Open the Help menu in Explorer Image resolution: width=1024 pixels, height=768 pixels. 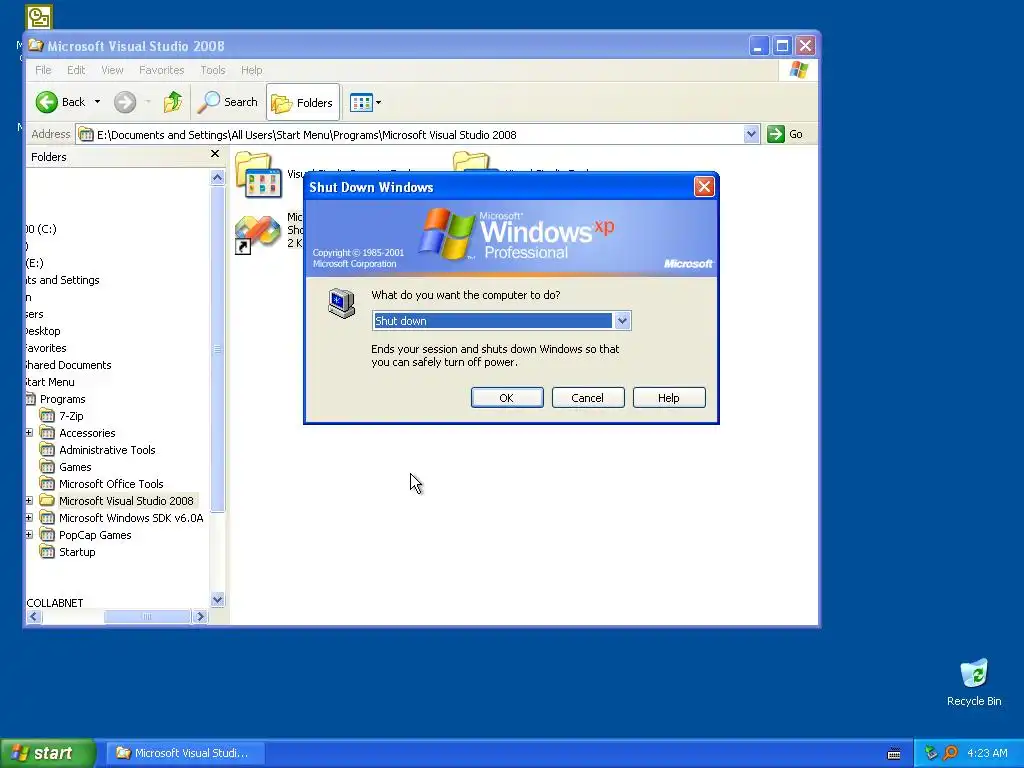251,70
